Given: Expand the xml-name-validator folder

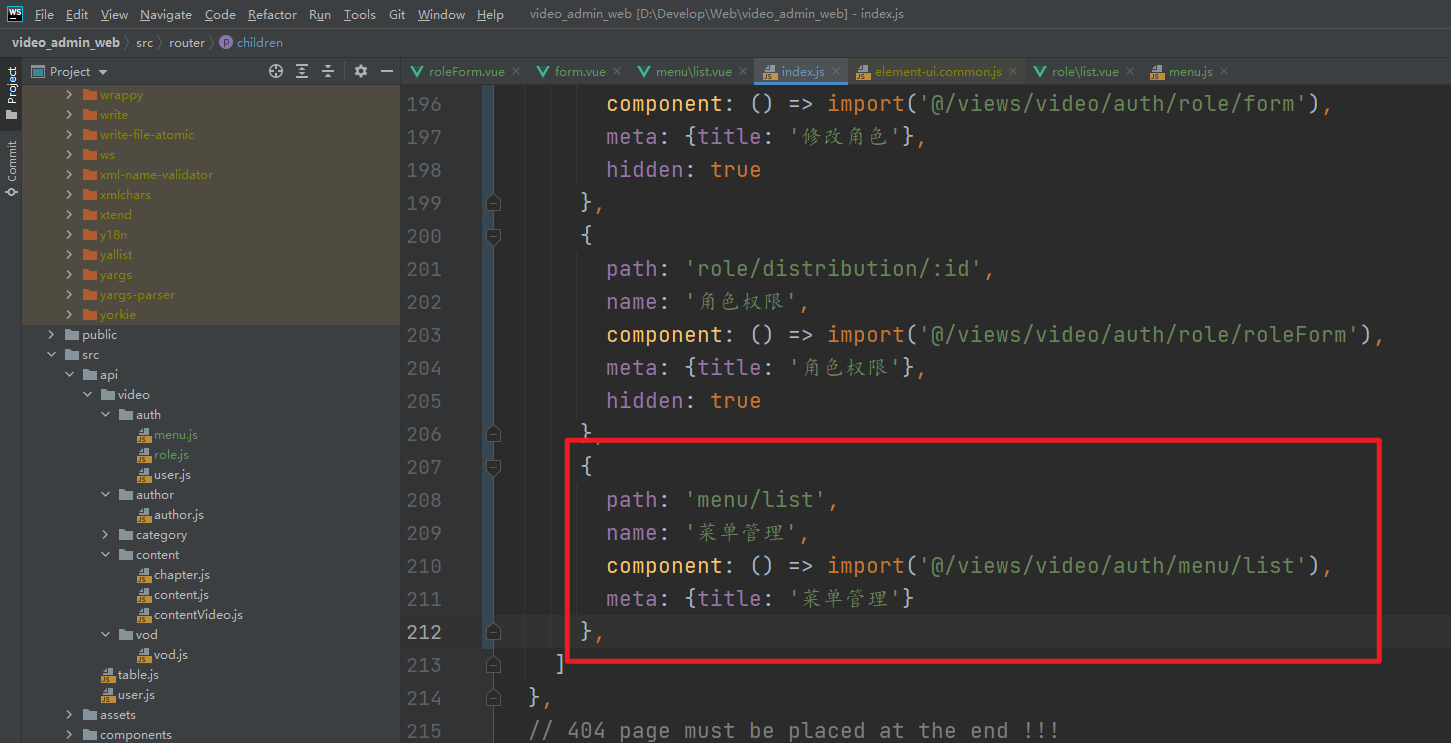Looking at the screenshot, I should pos(69,175).
